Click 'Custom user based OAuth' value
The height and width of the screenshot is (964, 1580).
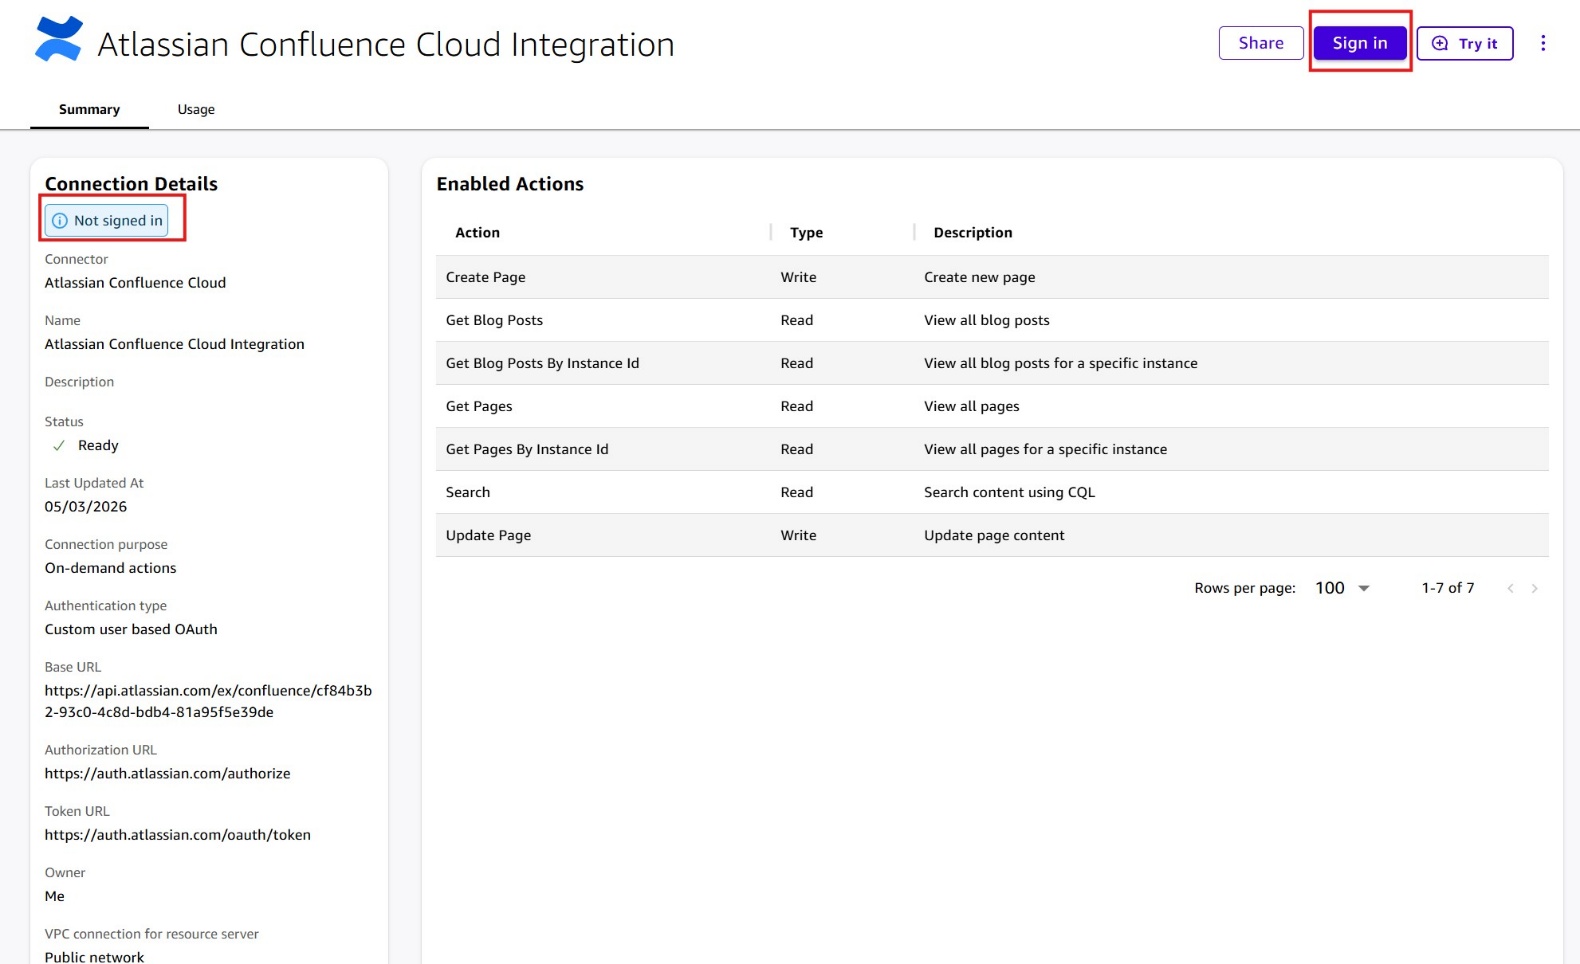[x=131, y=629]
